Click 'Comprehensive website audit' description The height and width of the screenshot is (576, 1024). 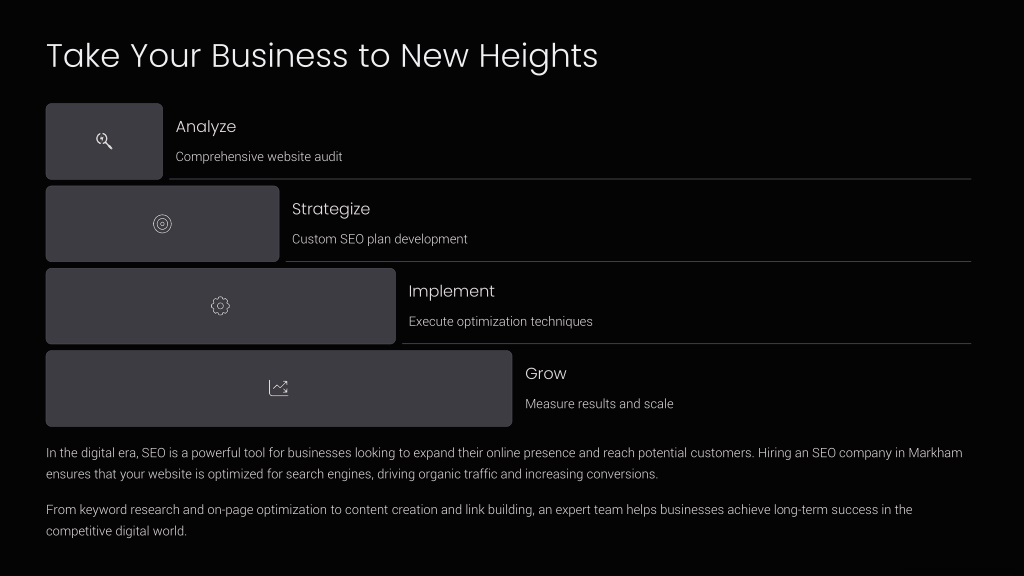click(259, 157)
